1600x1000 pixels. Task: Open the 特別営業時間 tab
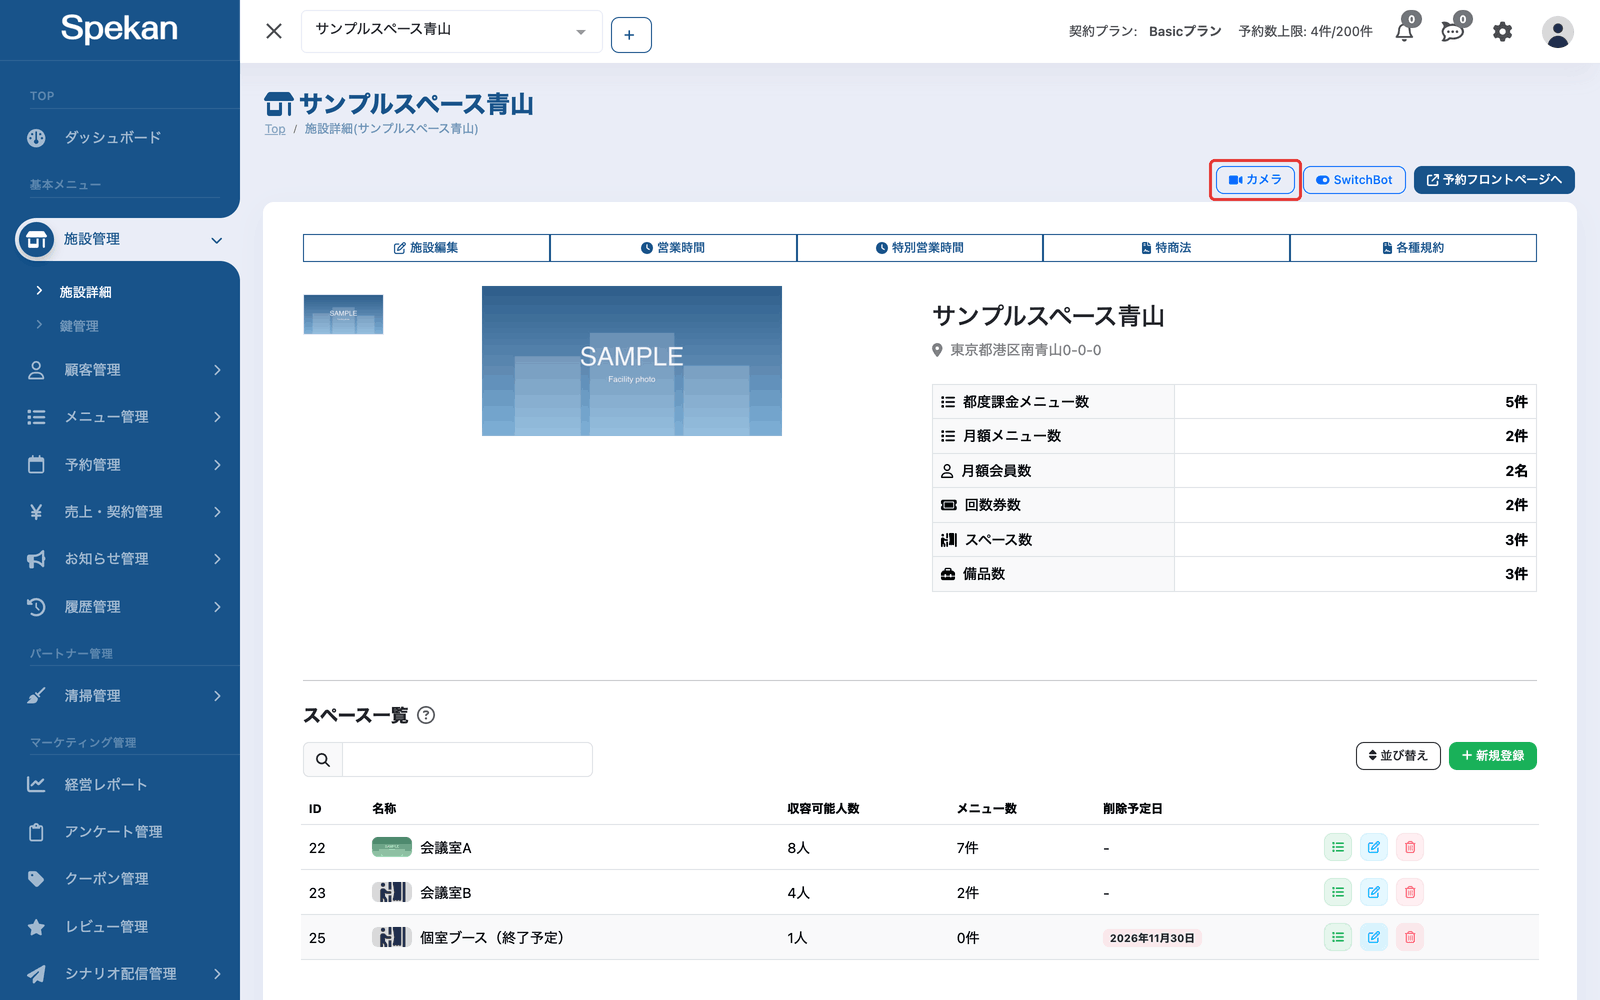[x=920, y=248]
